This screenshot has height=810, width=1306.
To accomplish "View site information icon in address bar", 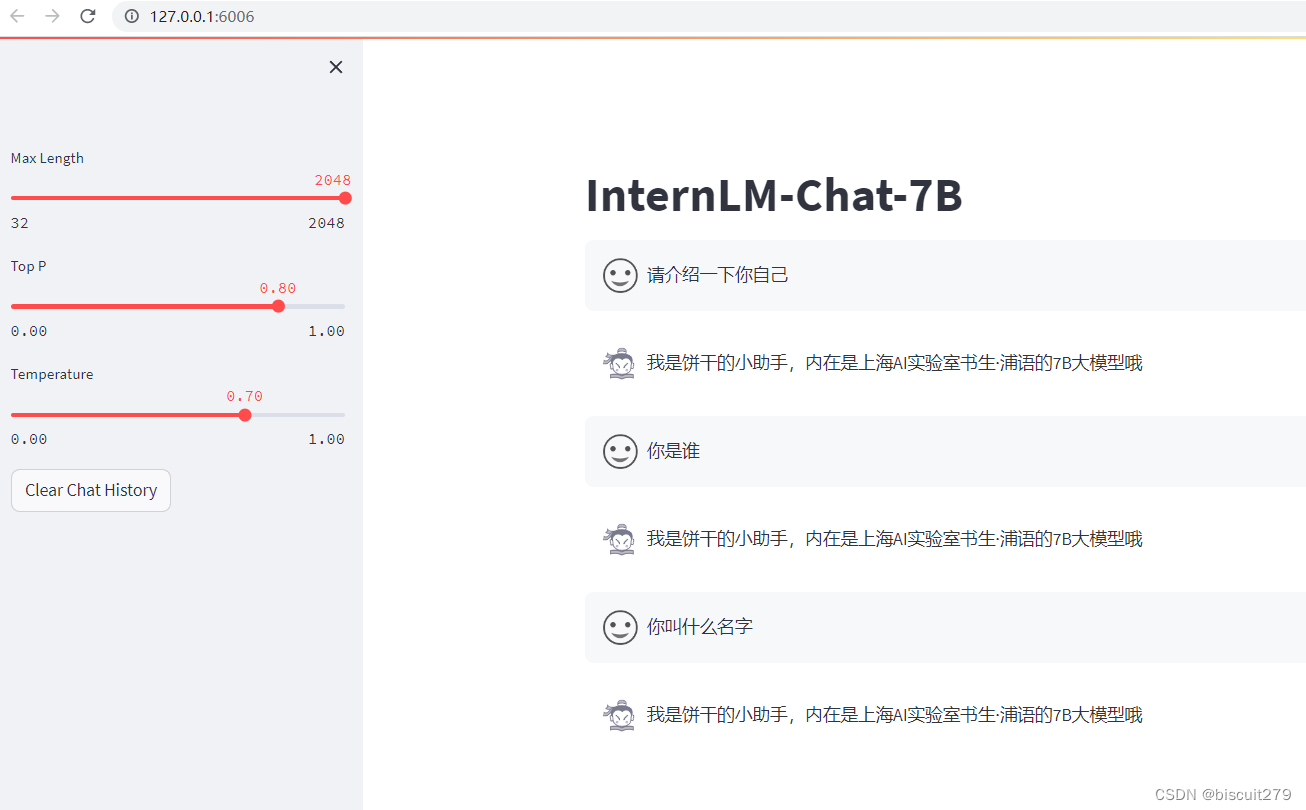I will coord(131,16).
